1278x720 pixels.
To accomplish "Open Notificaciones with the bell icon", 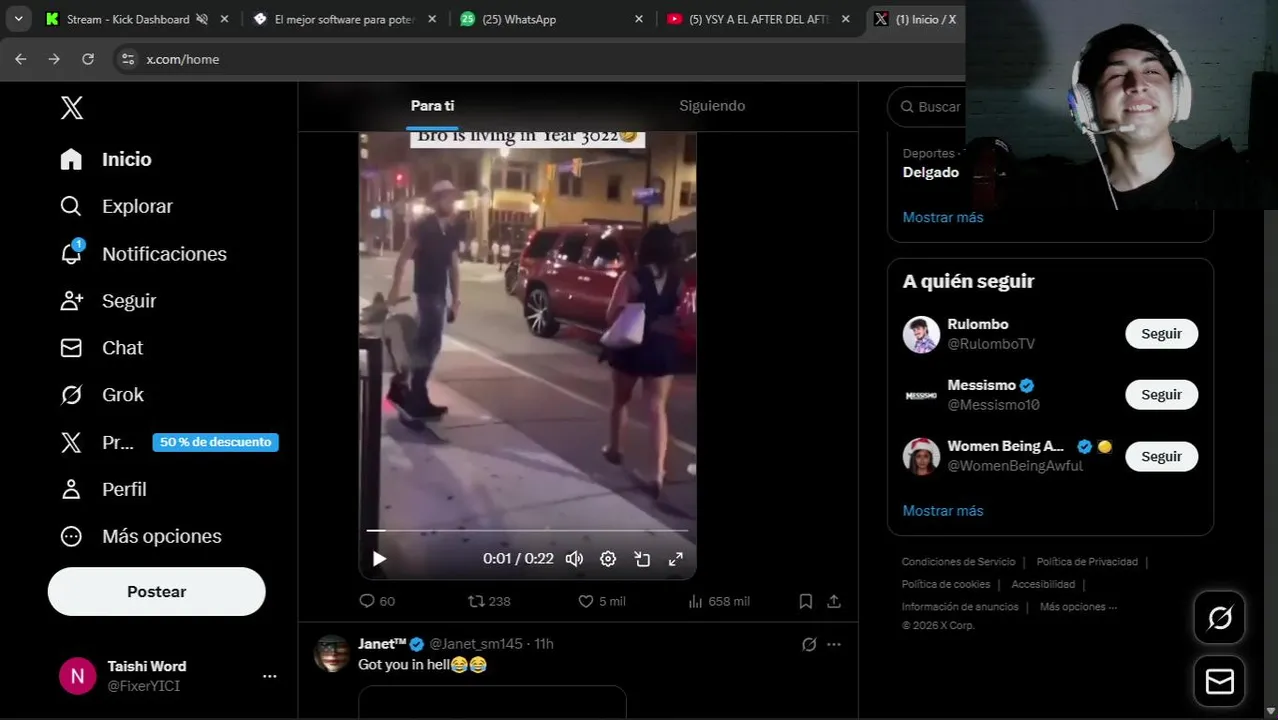I will (x=142, y=254).
